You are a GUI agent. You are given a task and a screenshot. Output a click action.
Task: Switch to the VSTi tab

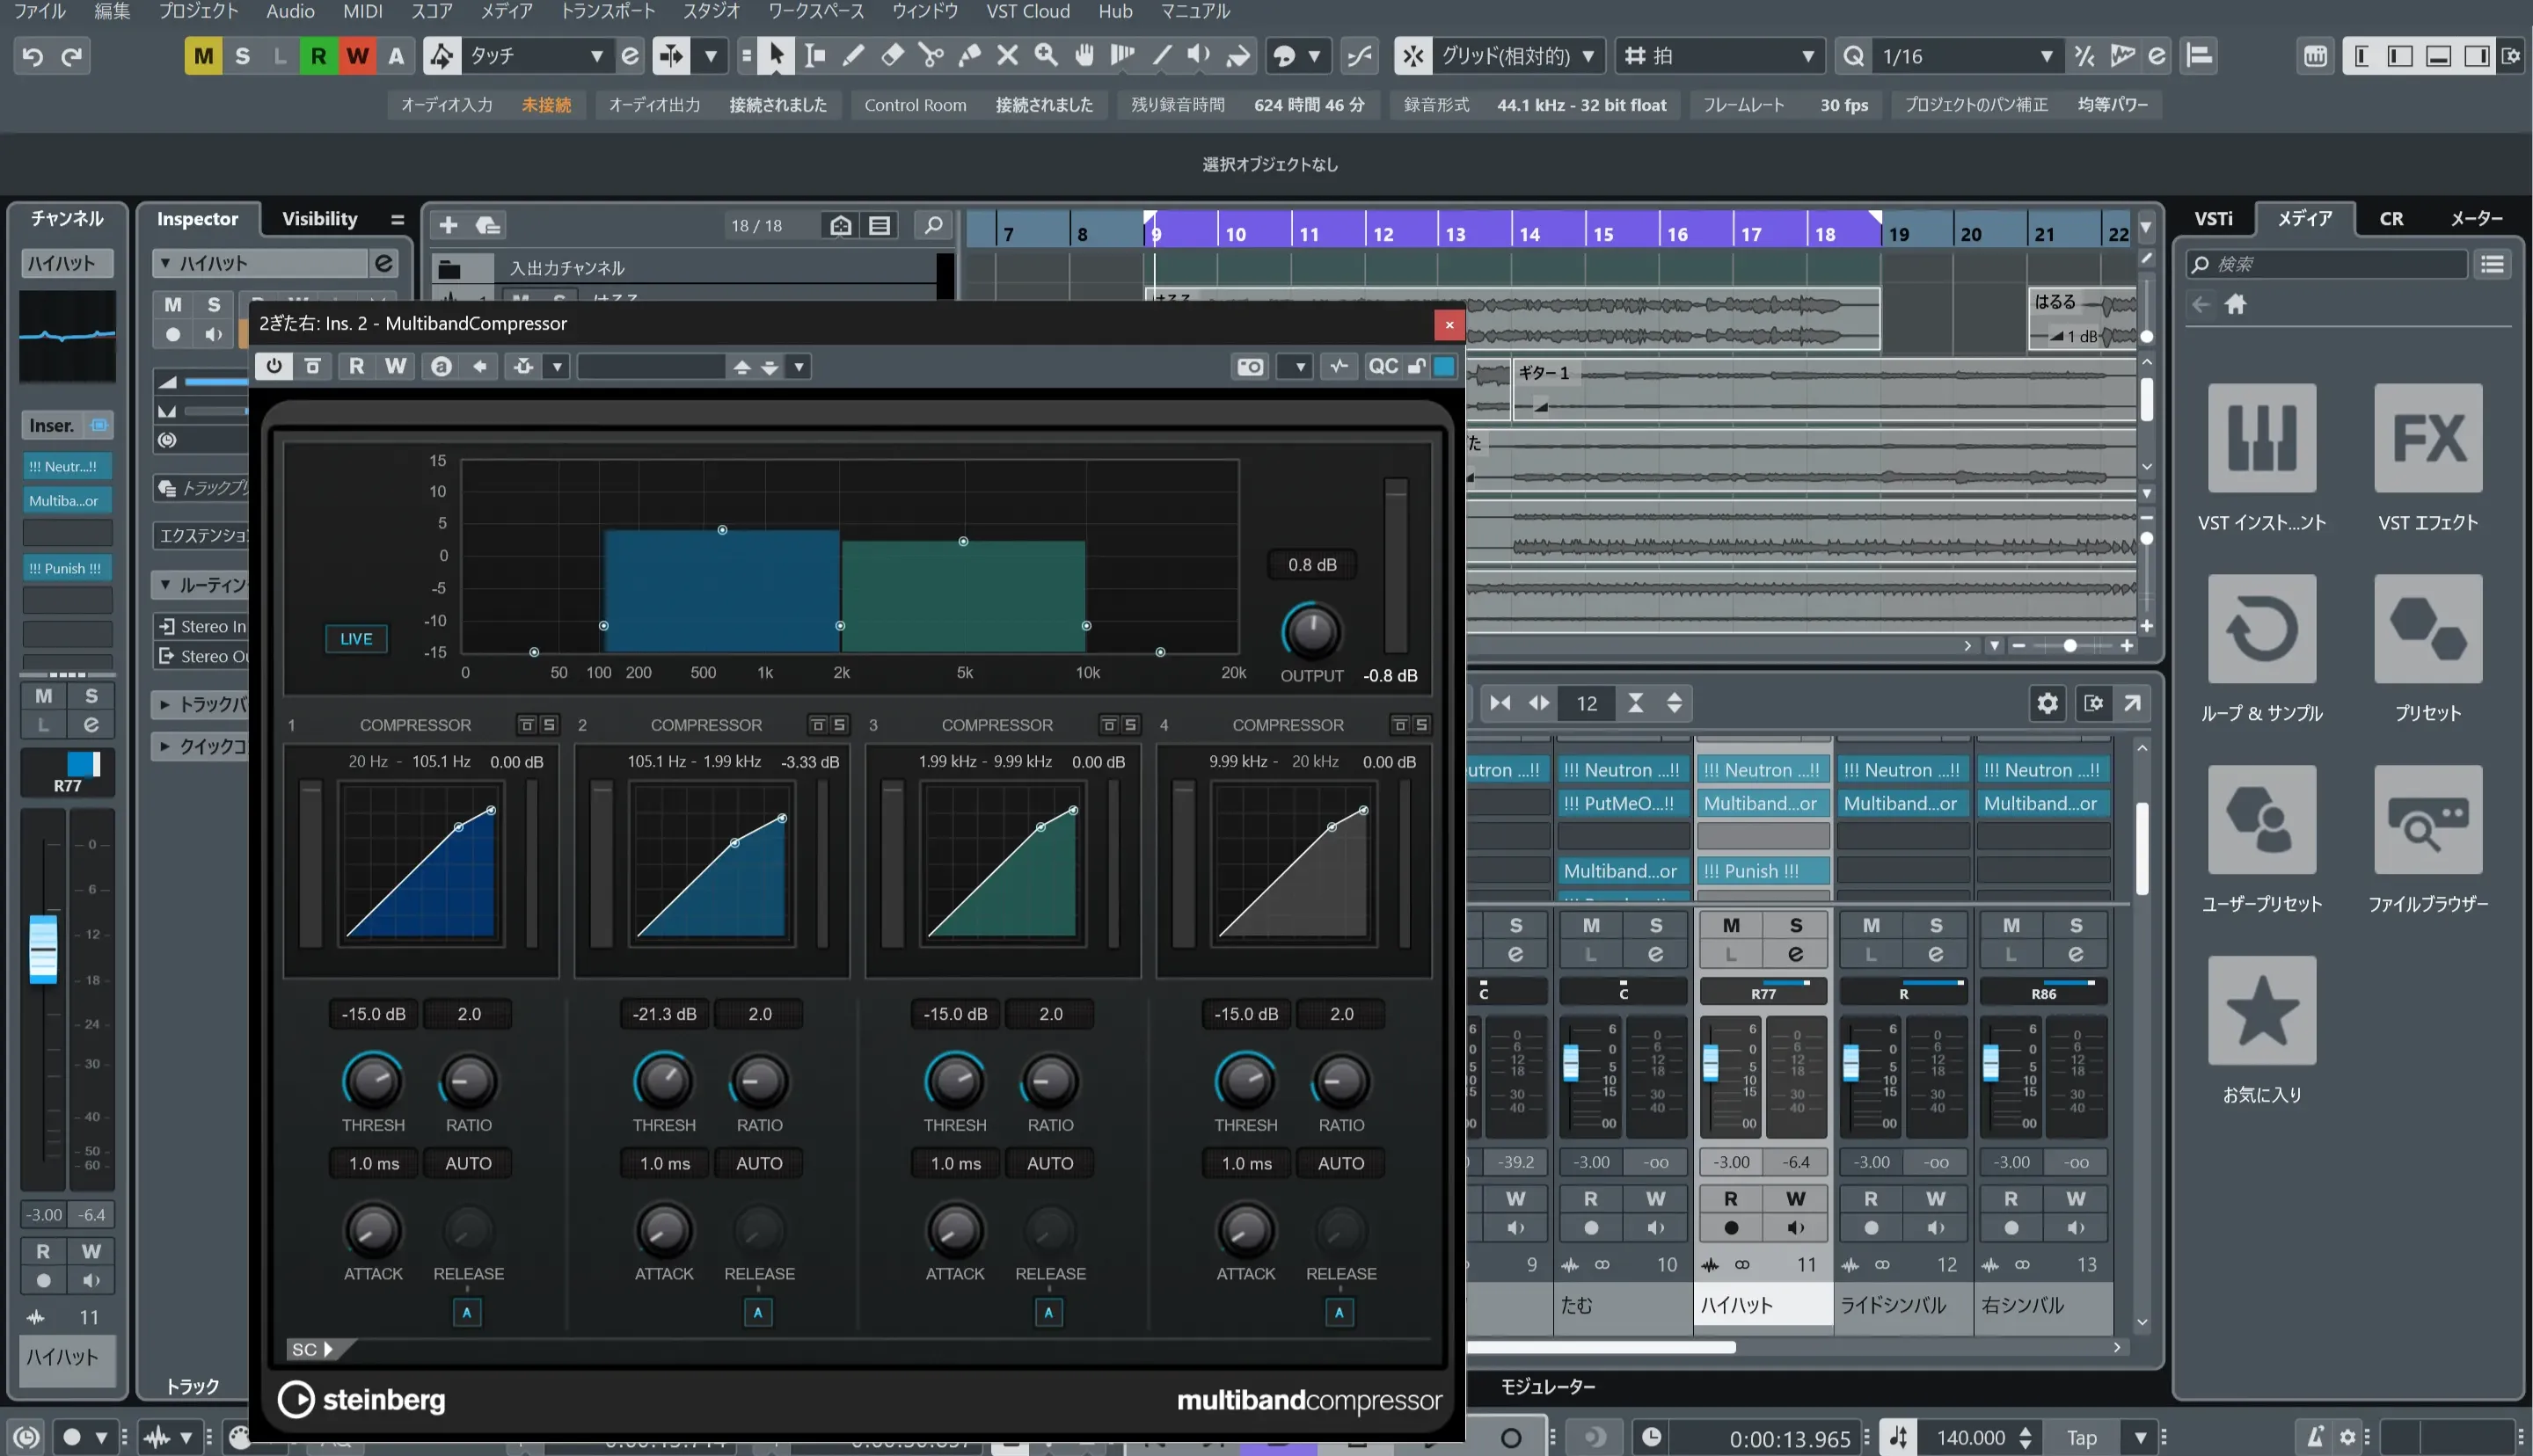click(x=2213, y=219)
